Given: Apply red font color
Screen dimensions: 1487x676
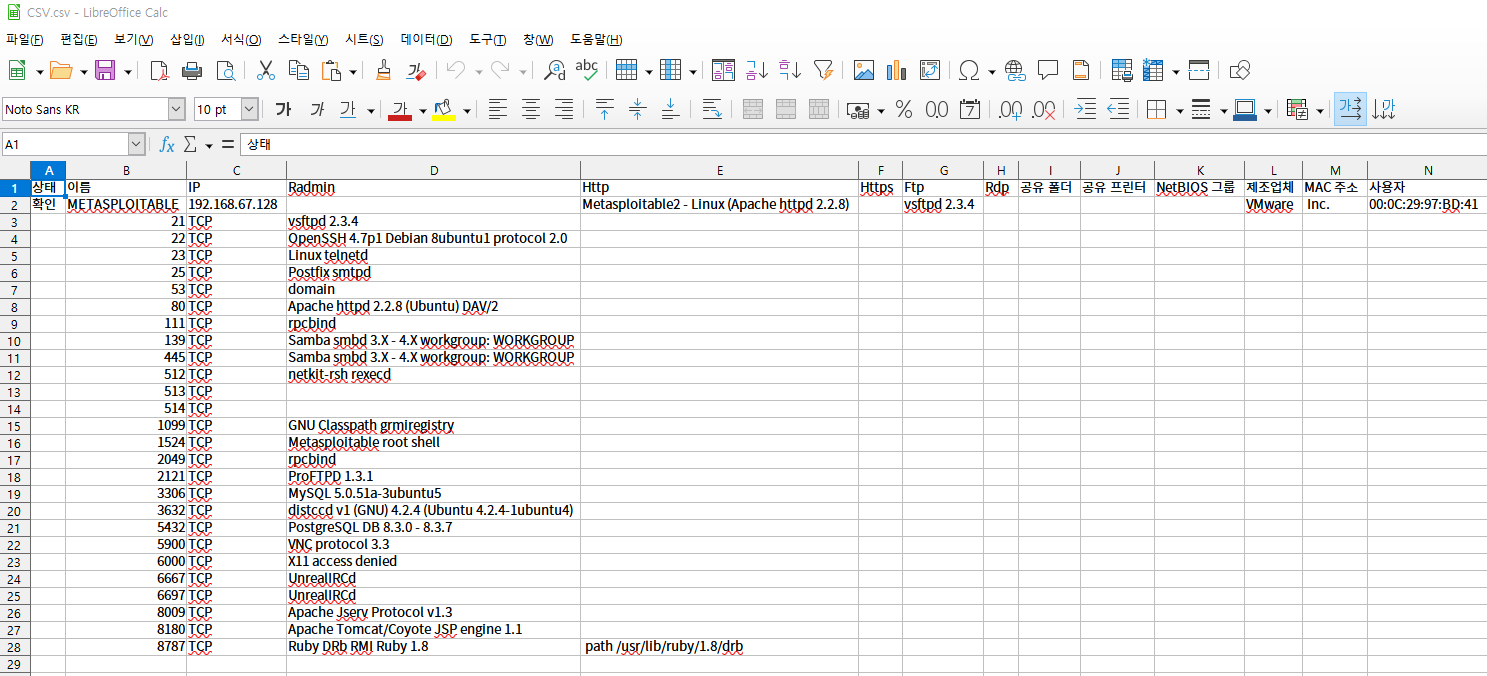Looking at the screenshot, I should 400,109.
